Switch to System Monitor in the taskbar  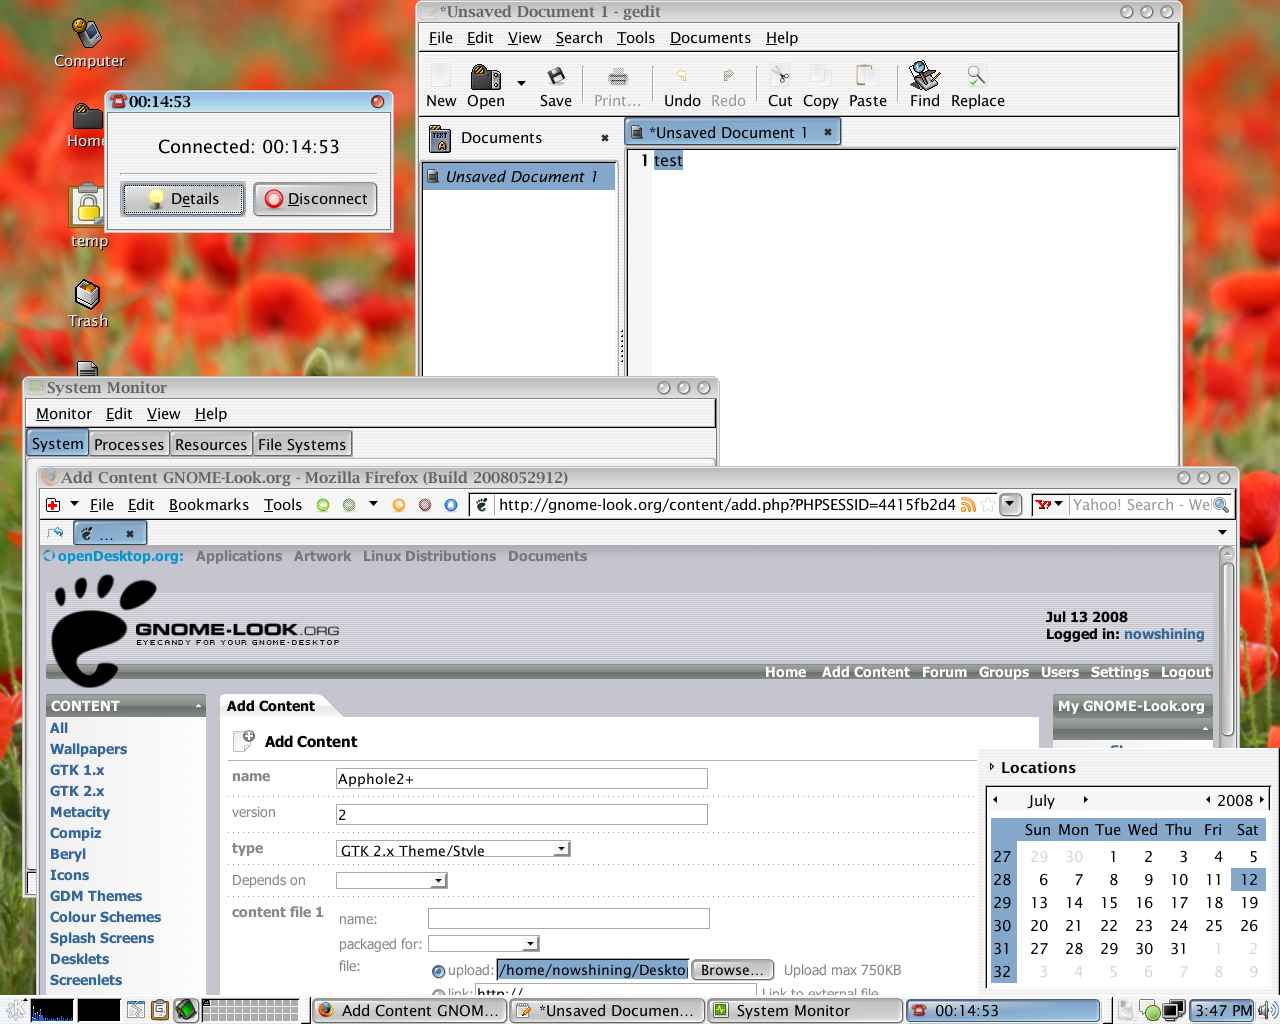point(805,1011)
